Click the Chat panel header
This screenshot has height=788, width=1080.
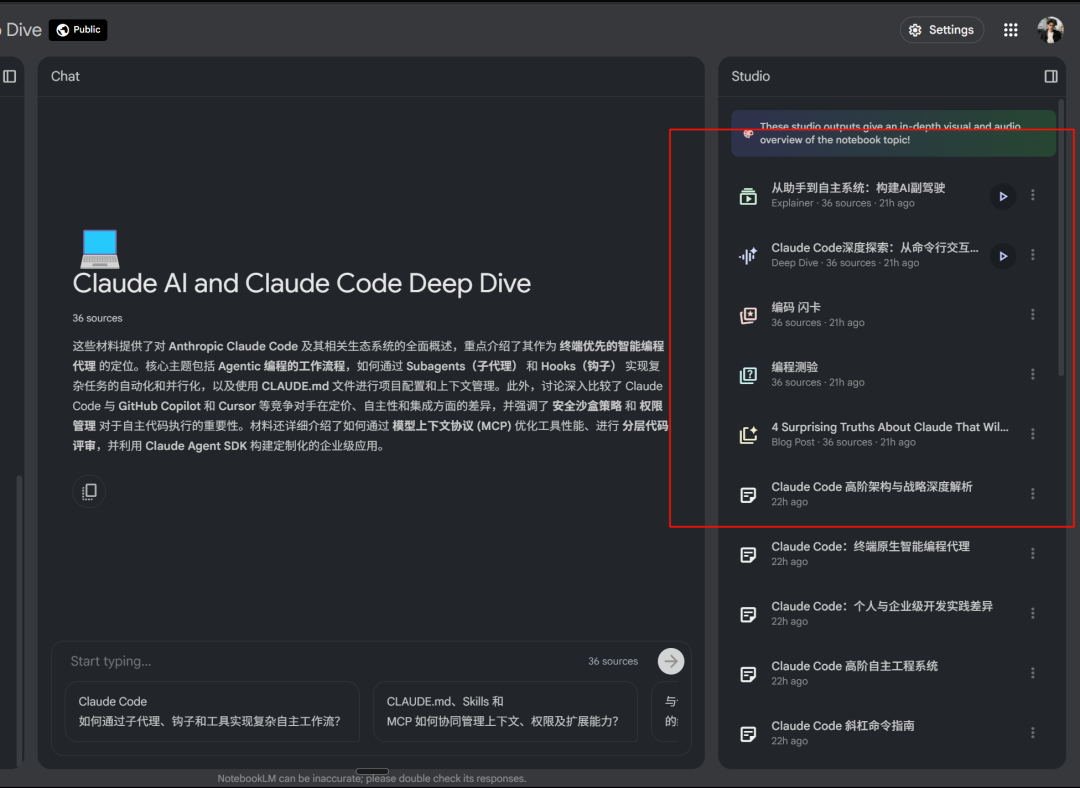coord(65,76)
